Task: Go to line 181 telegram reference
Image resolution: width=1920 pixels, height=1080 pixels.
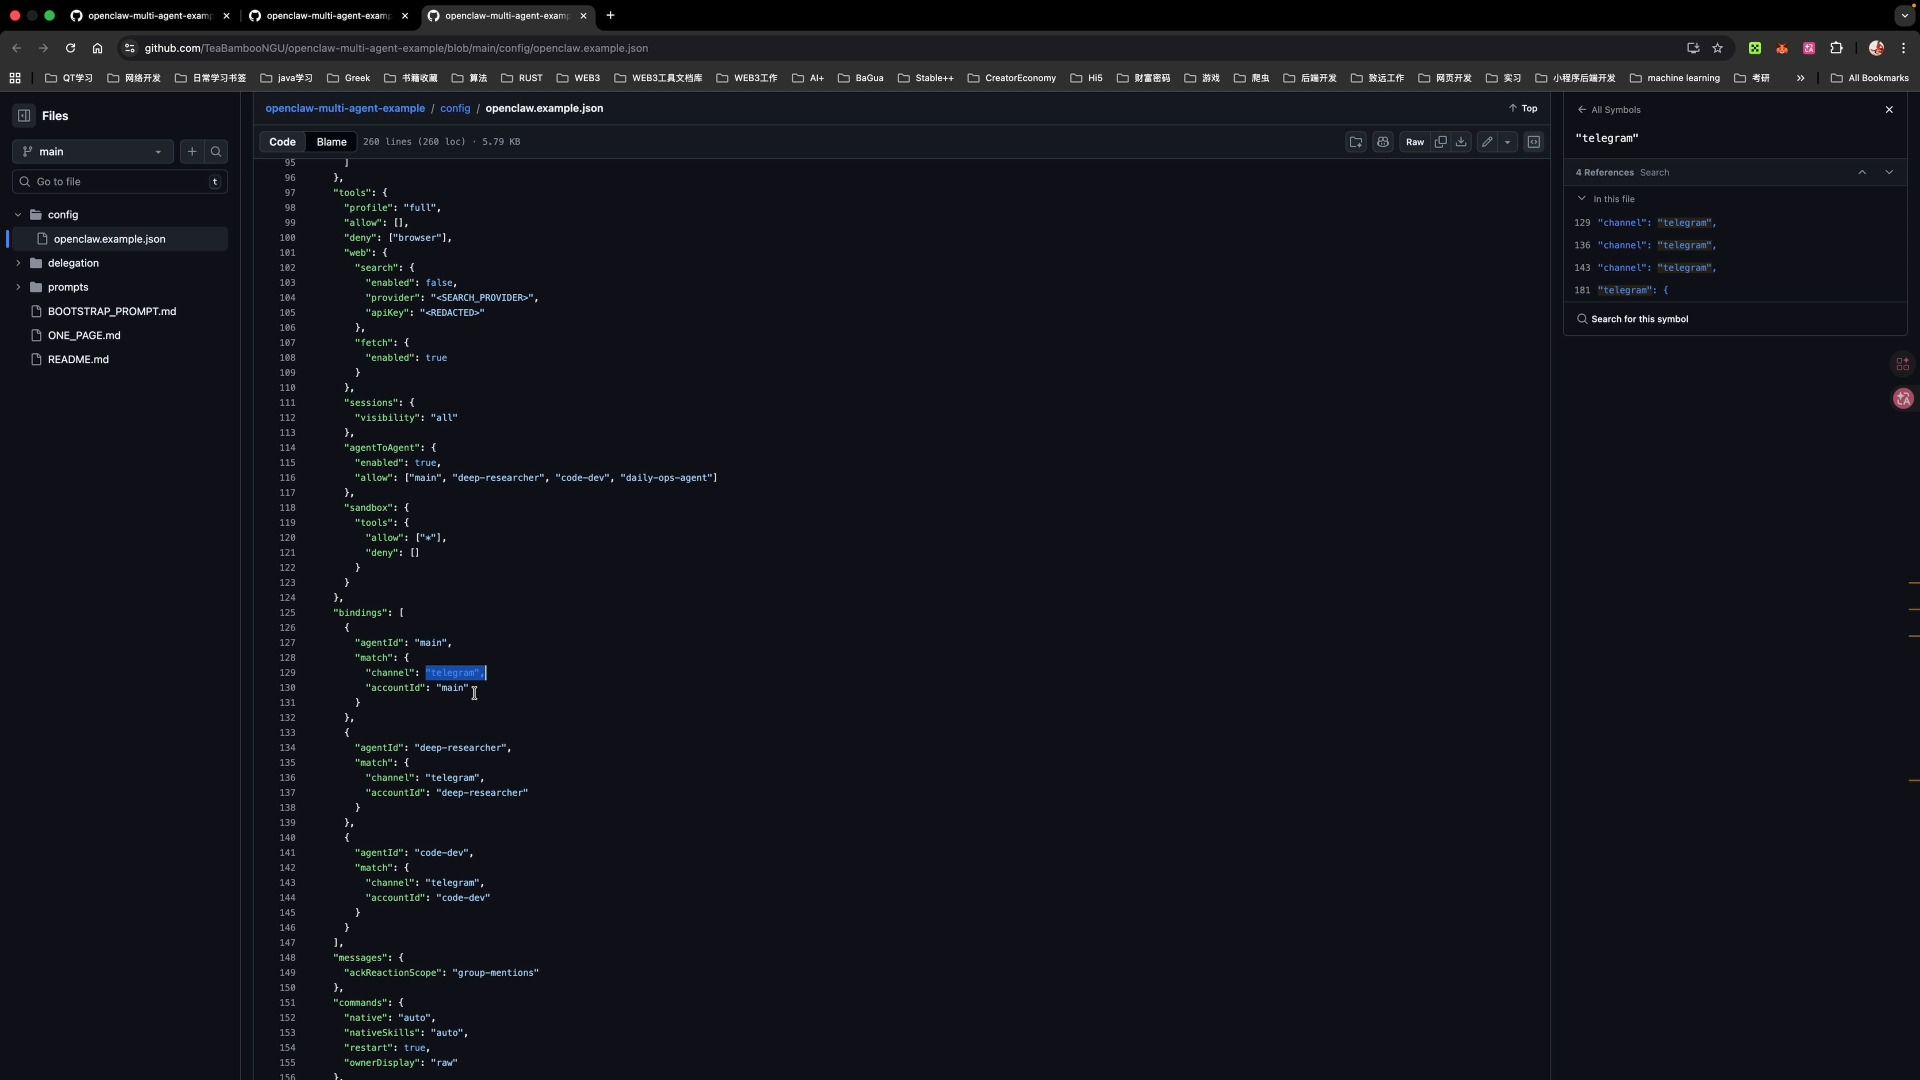Action: tap(1632, 290)
